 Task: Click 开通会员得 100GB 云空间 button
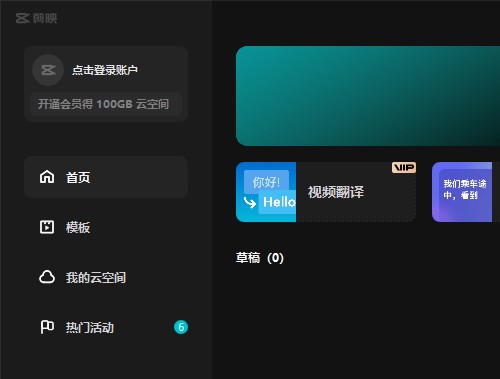point(106,104)
